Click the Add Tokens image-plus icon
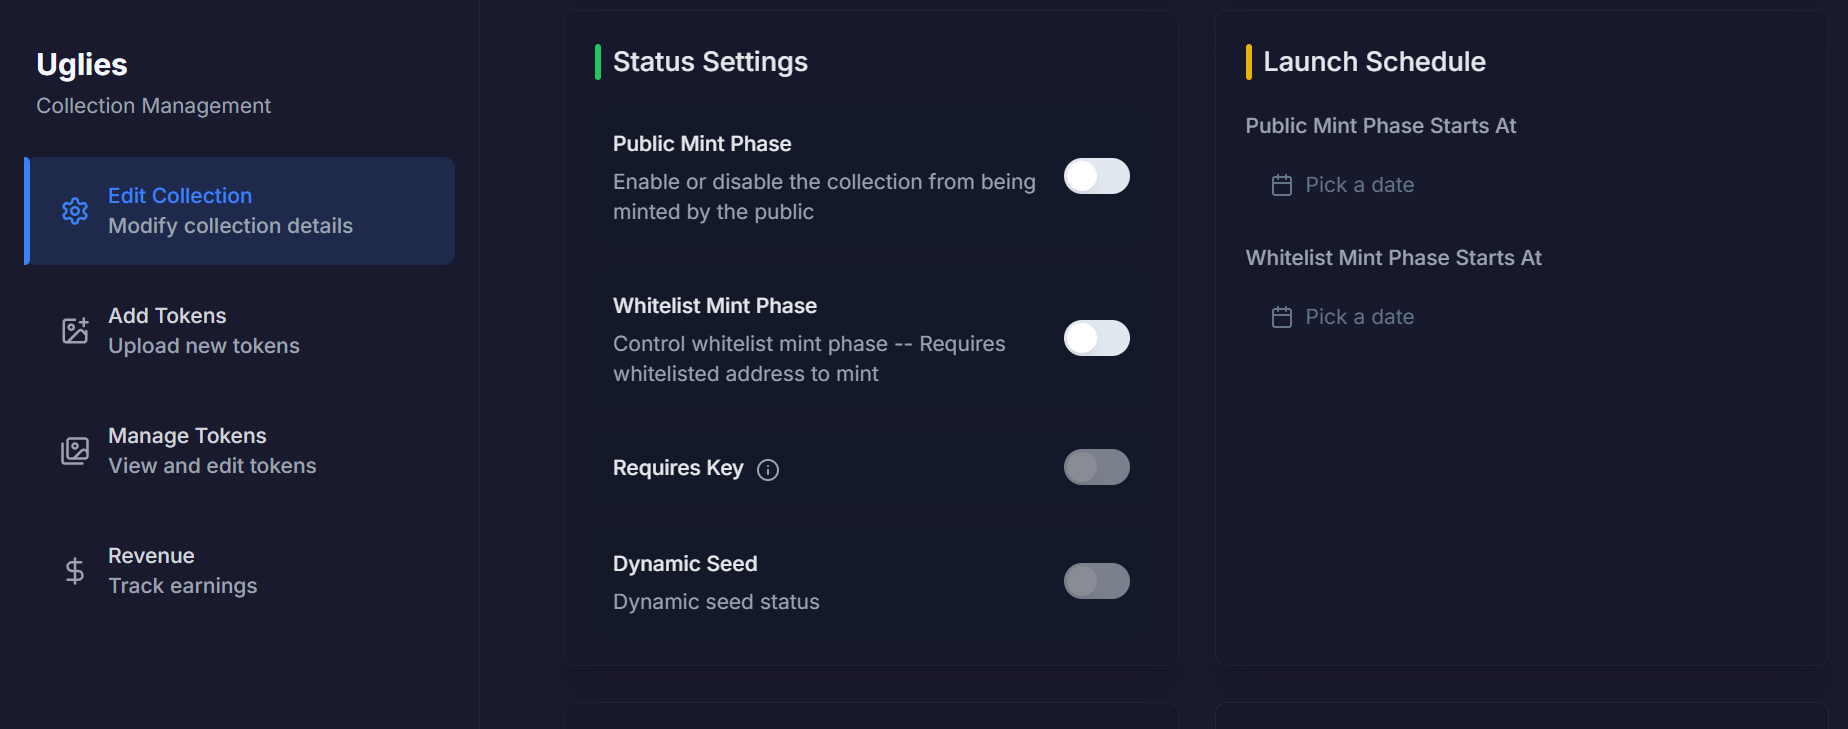Viewport: 1848px width, 729px height. tap(75, 331)
